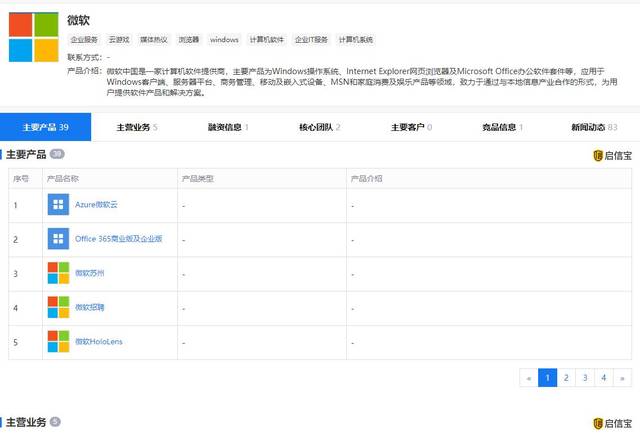Click the 企业IT服务 tag

coord(311,40)
